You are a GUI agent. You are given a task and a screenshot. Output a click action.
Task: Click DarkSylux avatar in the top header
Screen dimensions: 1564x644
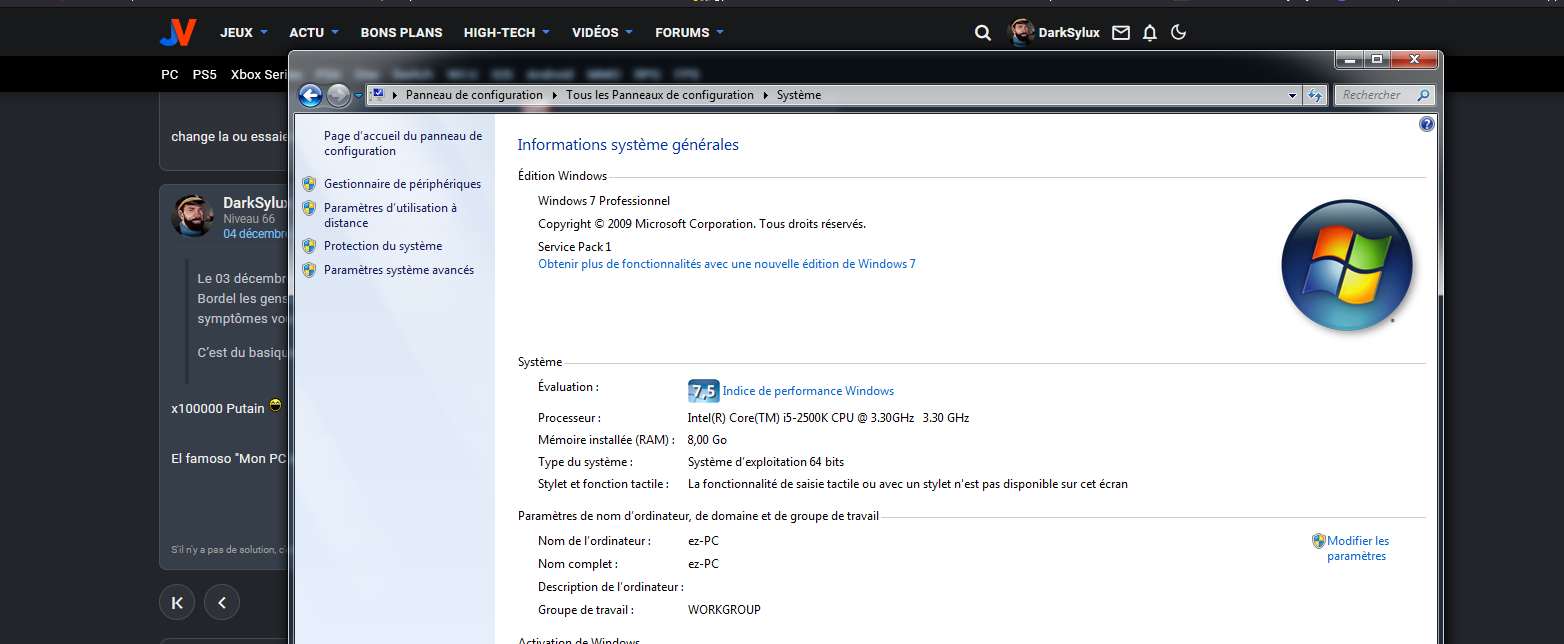click(x=1021, y=32)
